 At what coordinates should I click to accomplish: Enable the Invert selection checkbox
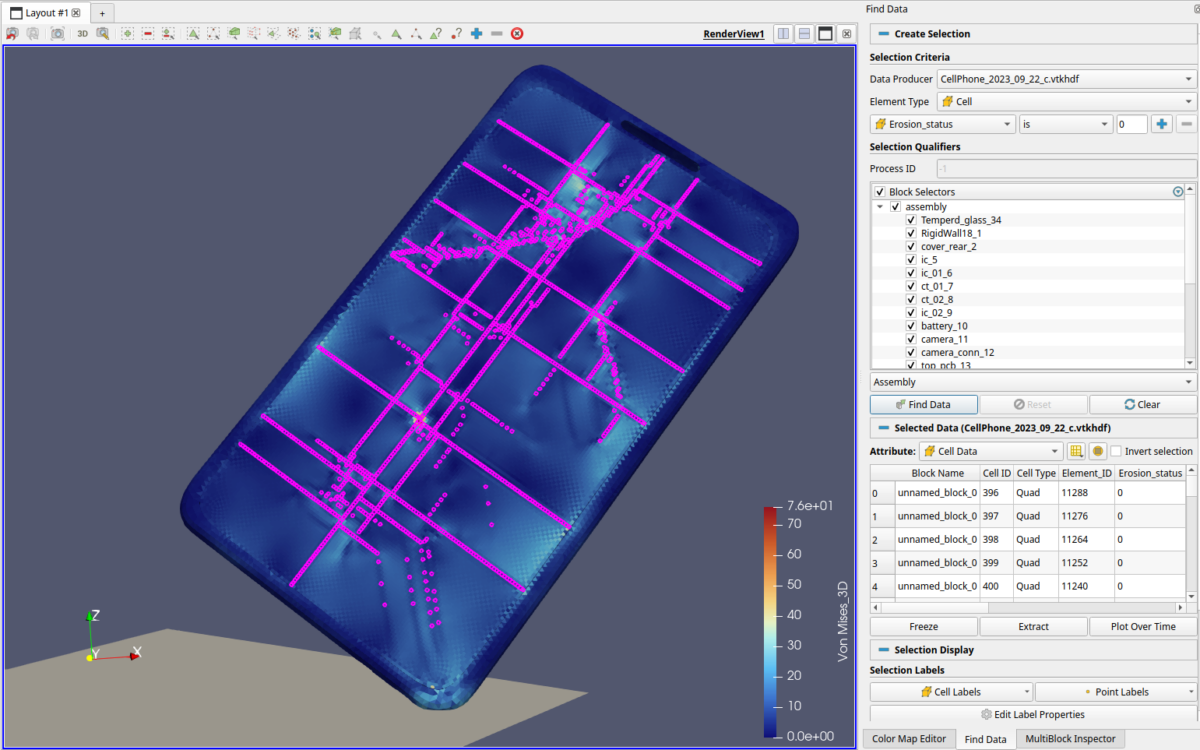(1115, 451)
